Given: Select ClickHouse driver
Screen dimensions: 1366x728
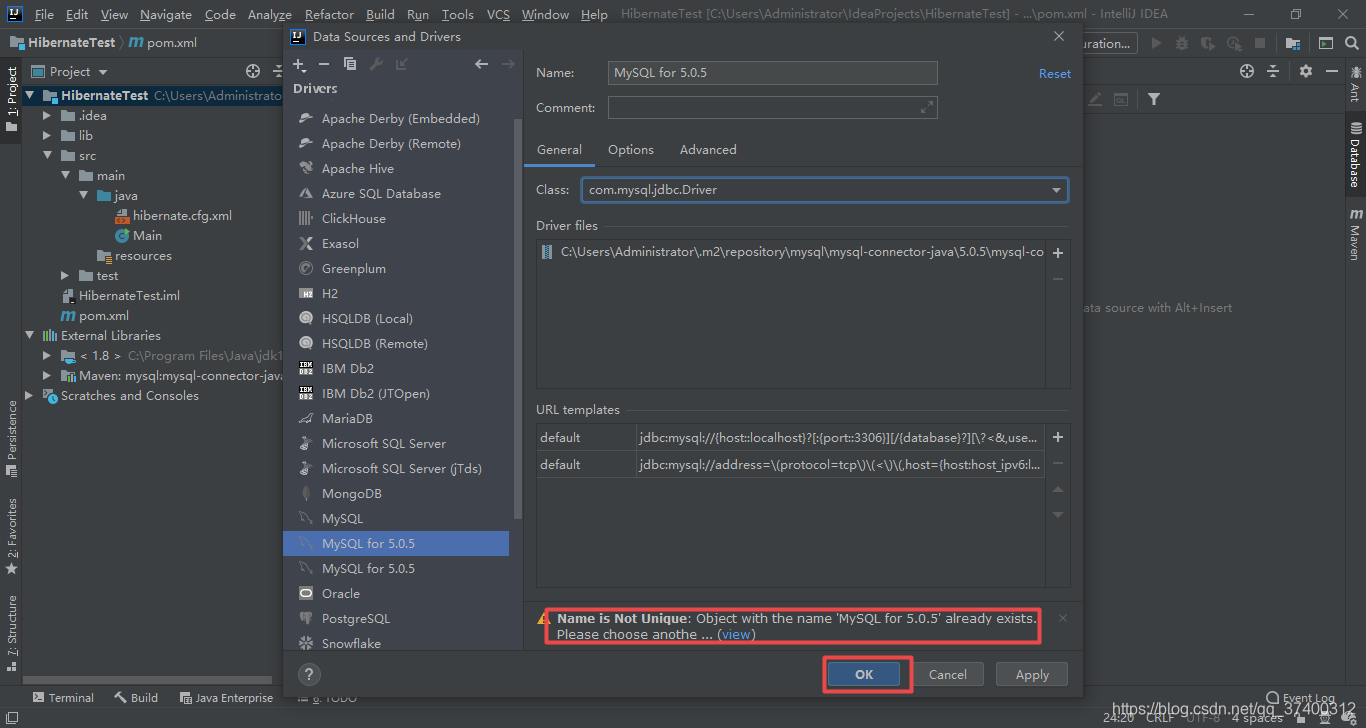Looking at the screenshot, I should coord(397,218).
